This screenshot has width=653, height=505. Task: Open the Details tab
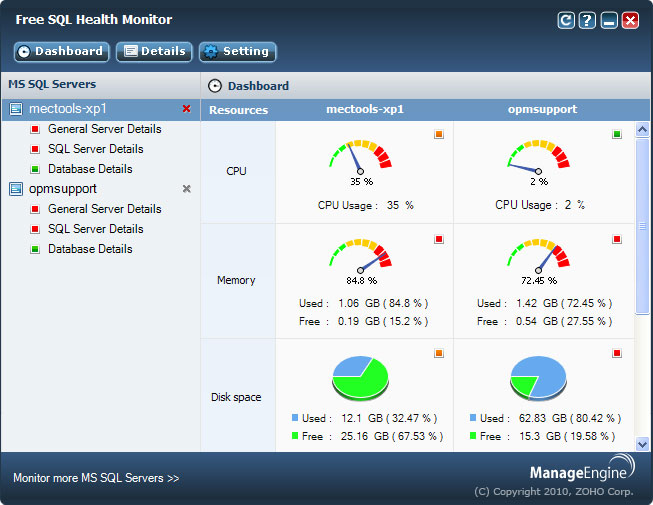tap(154, 52)
